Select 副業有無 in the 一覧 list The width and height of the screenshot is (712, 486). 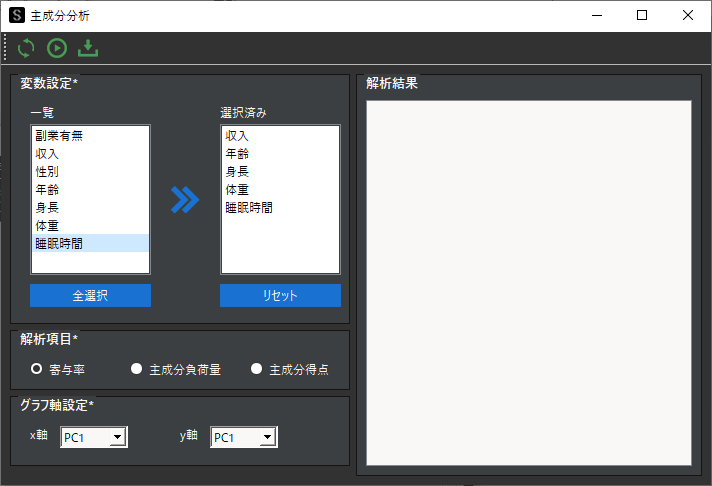90,135
